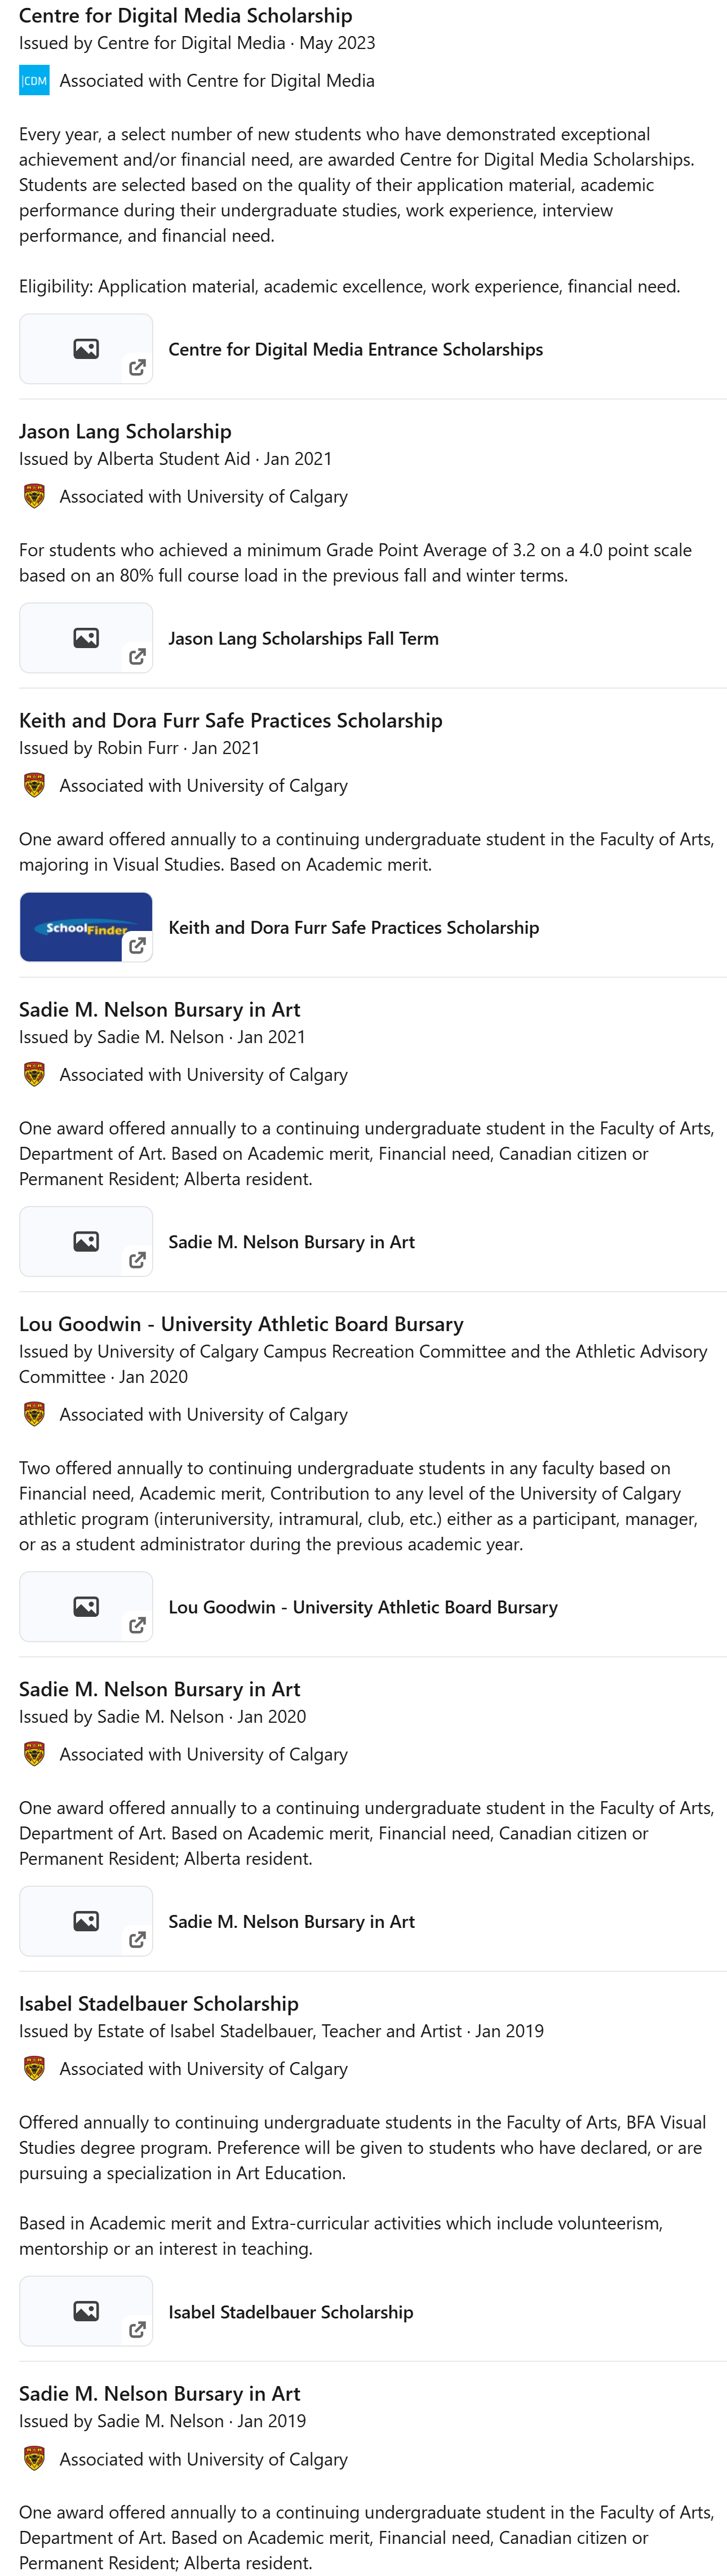Click University of Calgary crest under Isabel Stadelbauer Scholarship
The width and height of the screenshot is (727, 2576).
point(34,2069)
